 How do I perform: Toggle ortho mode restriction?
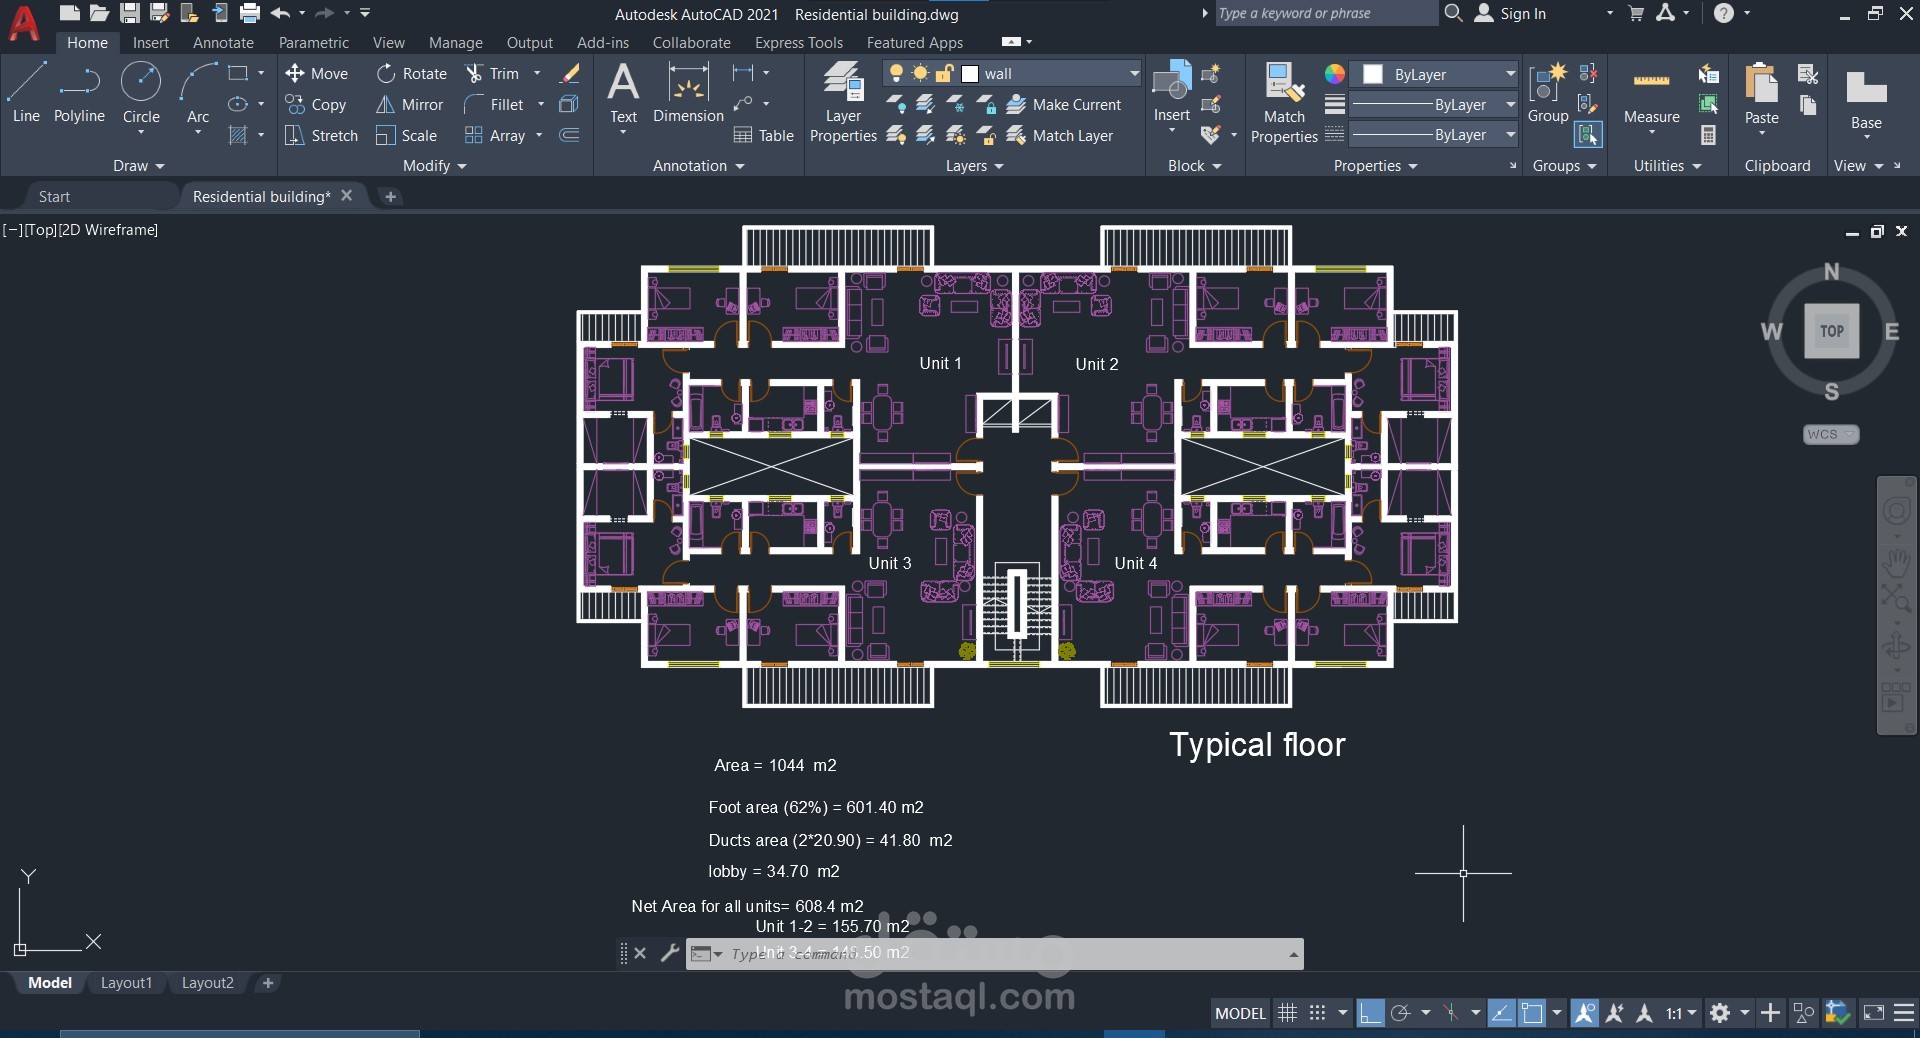pos(1370,1013)
